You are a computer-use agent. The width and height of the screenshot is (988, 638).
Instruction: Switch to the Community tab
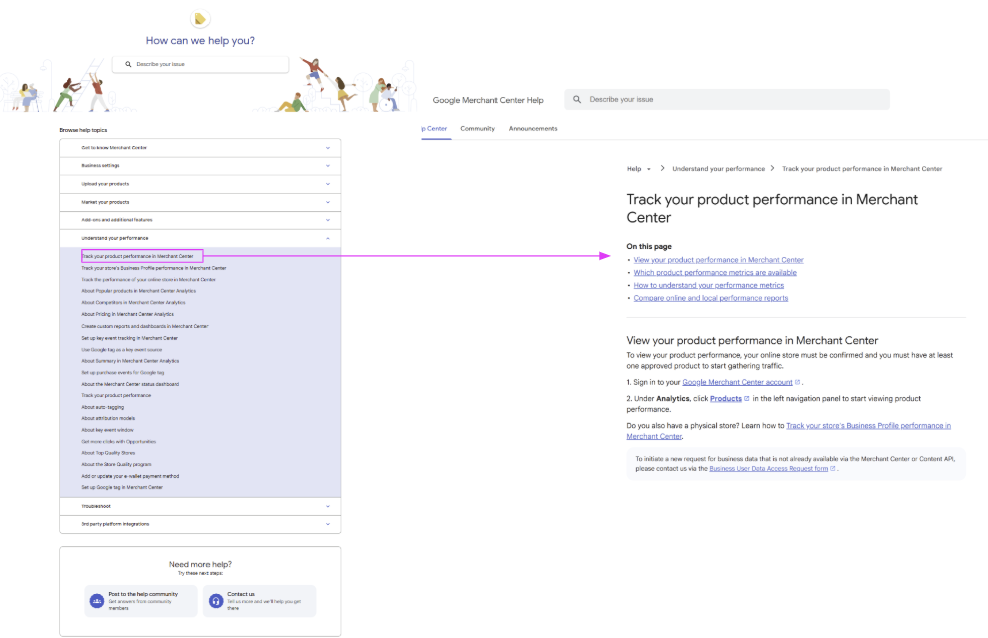coord(478,128)
